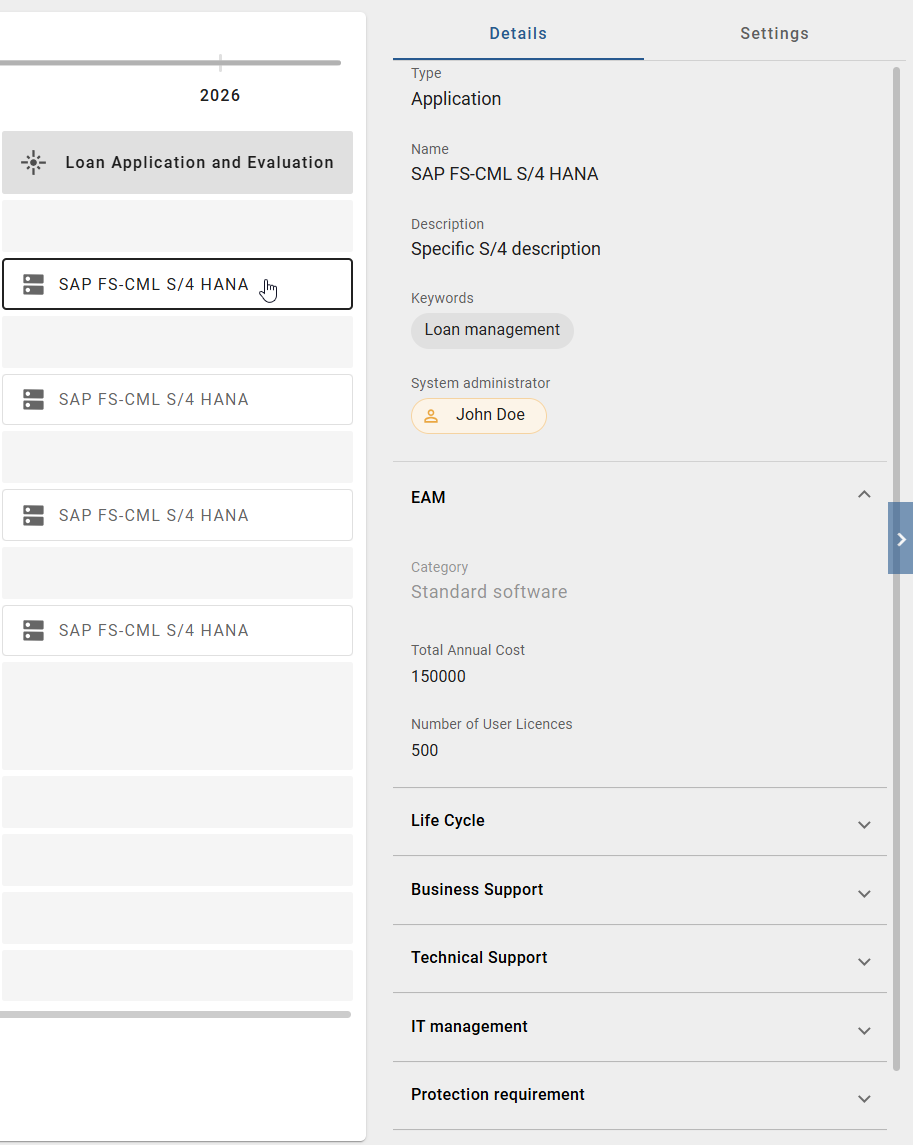Expand the IT management section
The height and width of the screenshot is (1145, 913).
(864, 1030)
